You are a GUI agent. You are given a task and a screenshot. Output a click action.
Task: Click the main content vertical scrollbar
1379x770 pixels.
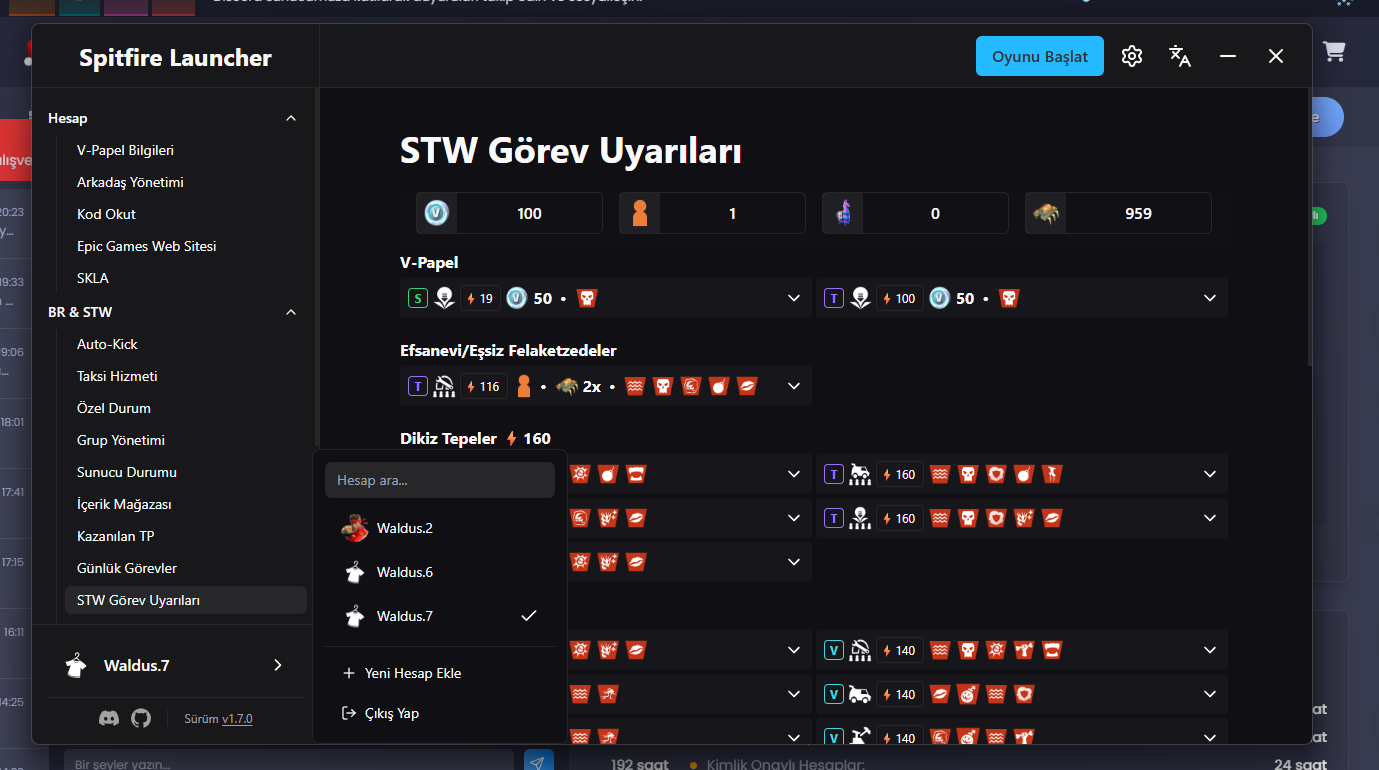click(1308, 226)
